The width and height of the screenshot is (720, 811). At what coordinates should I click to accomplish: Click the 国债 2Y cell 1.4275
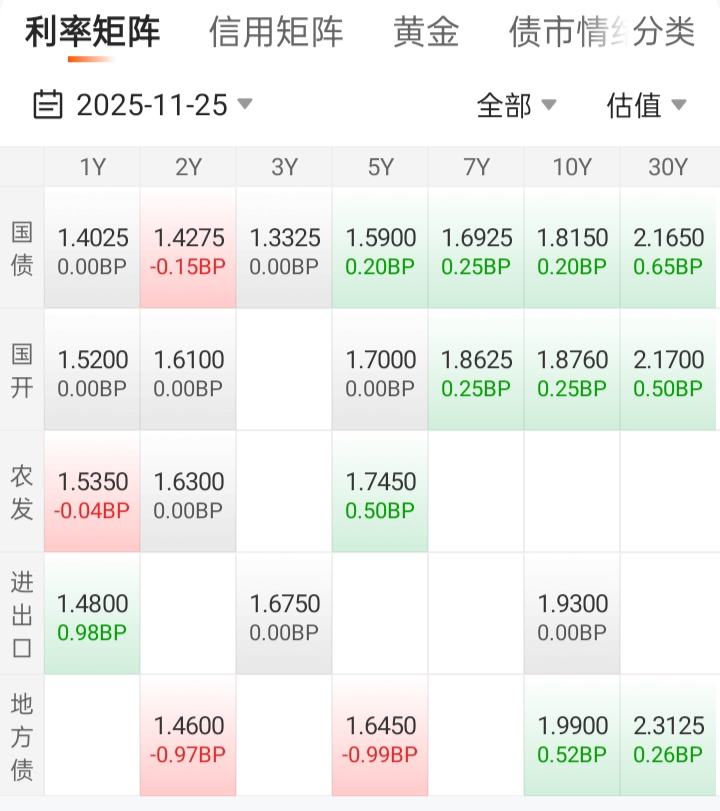(188, 251)
